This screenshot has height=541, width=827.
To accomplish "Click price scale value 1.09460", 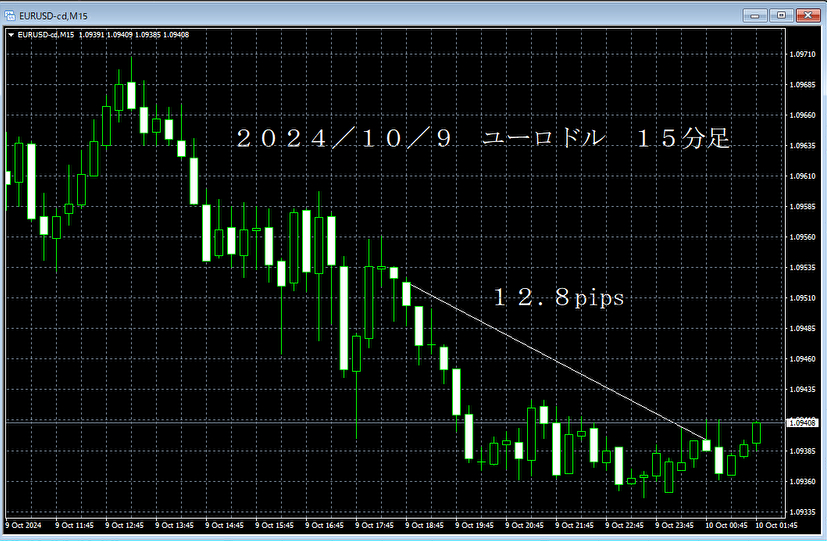I will [802, 359].
